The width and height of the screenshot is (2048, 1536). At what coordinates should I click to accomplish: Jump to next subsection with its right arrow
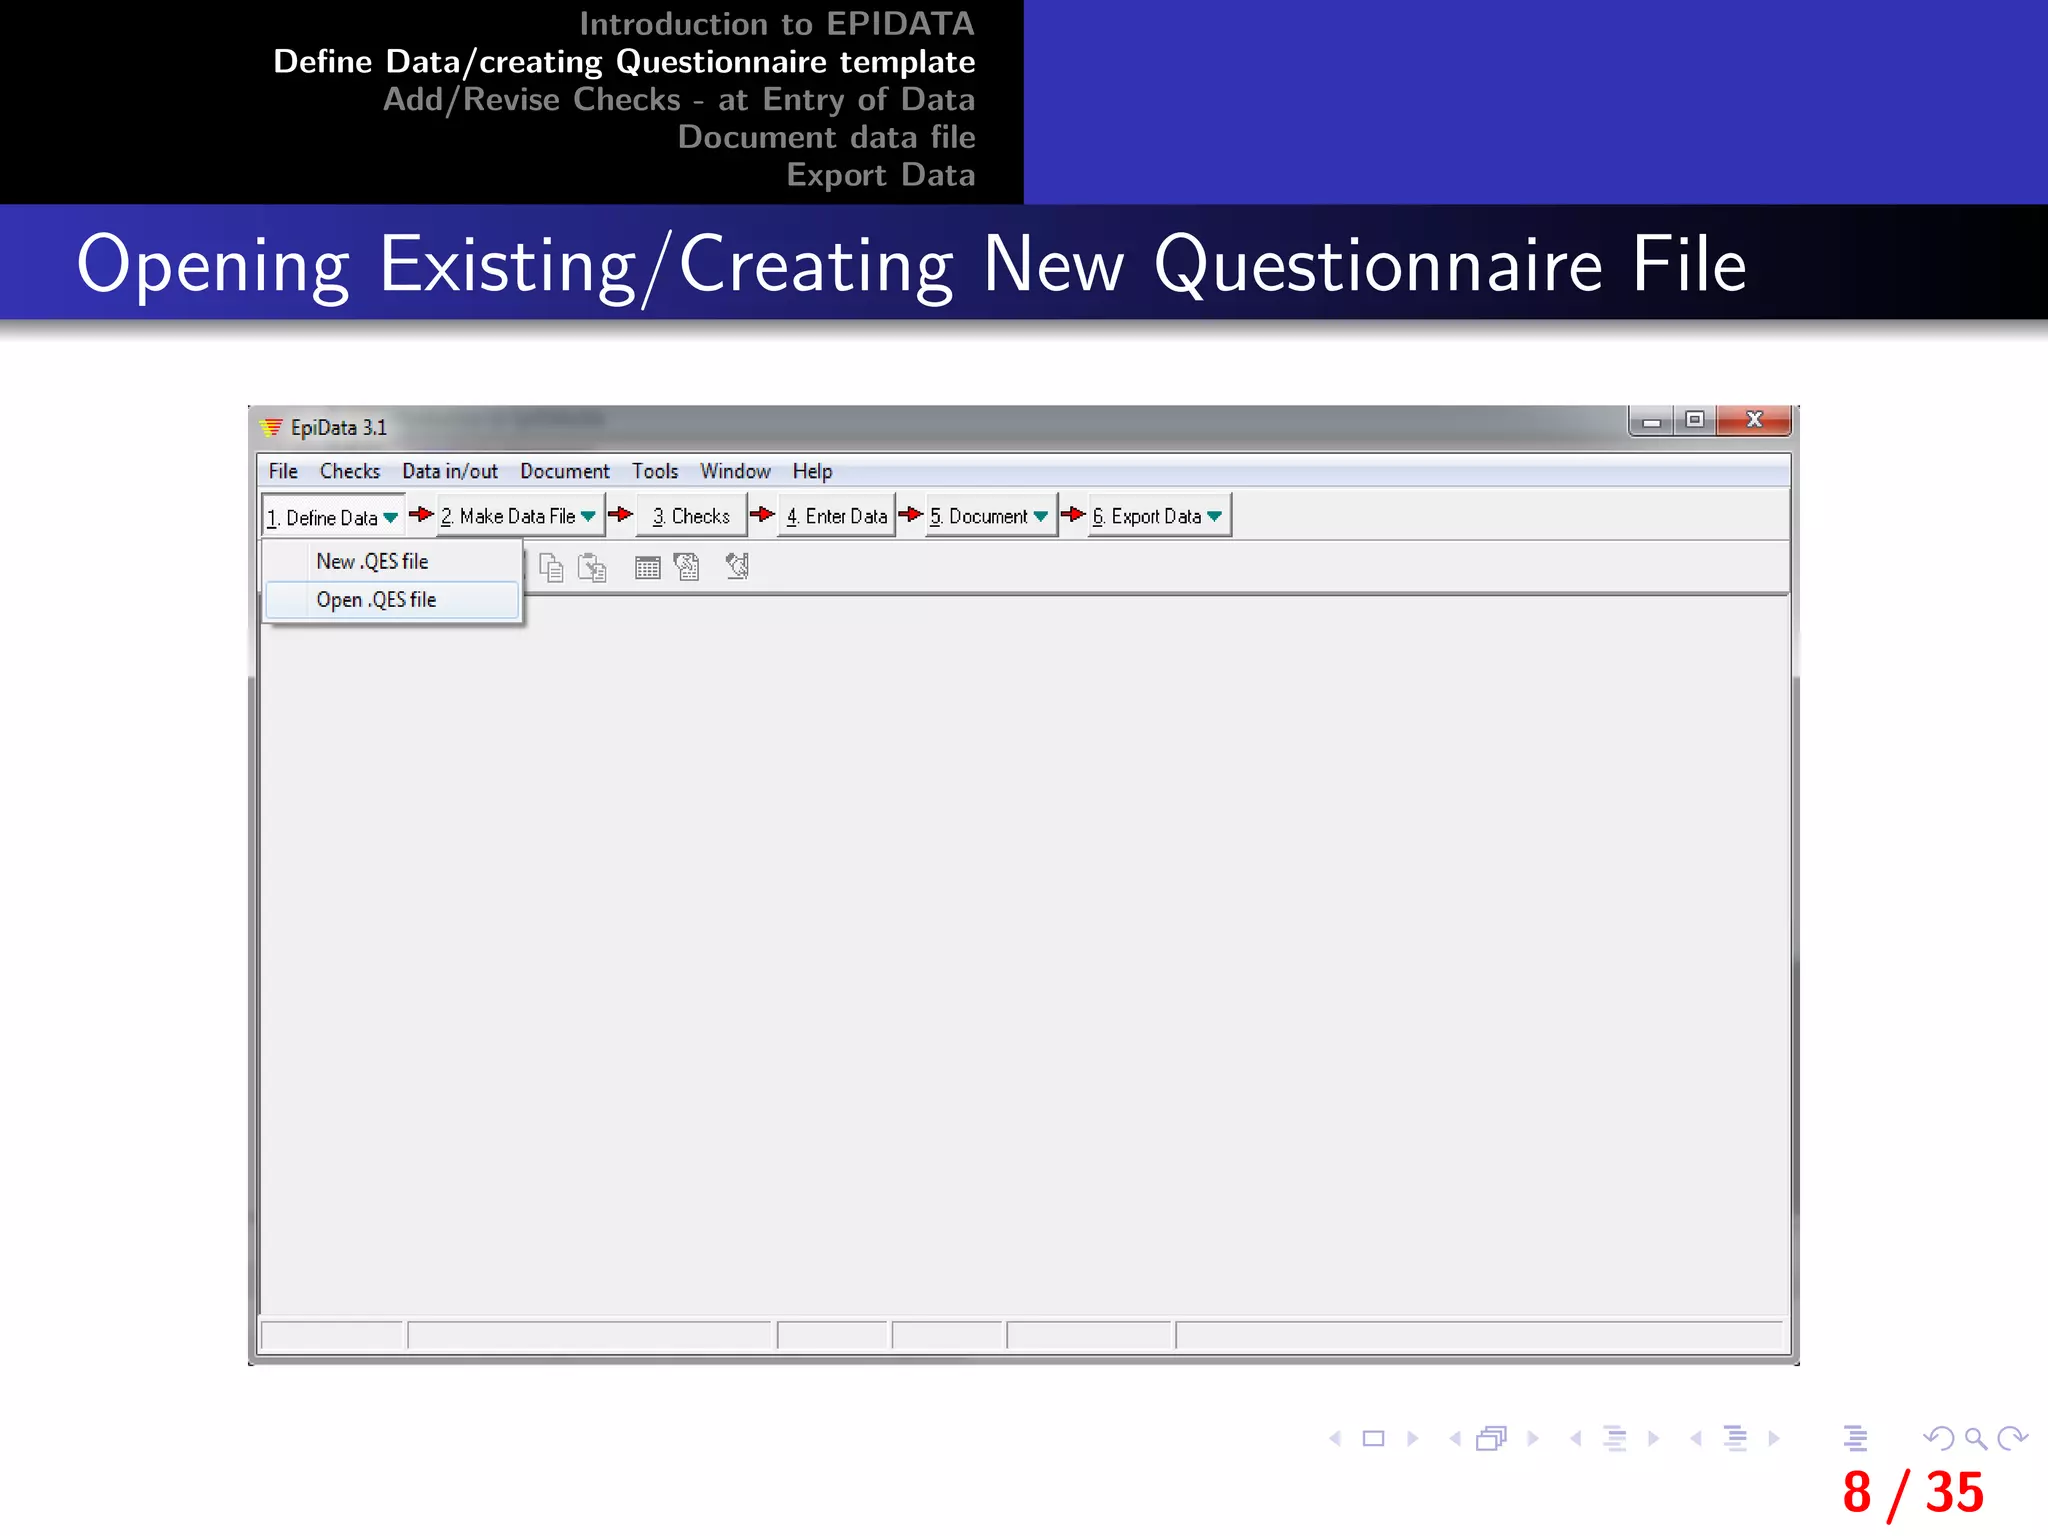pyautogui.click(x=1653, y=1438)
